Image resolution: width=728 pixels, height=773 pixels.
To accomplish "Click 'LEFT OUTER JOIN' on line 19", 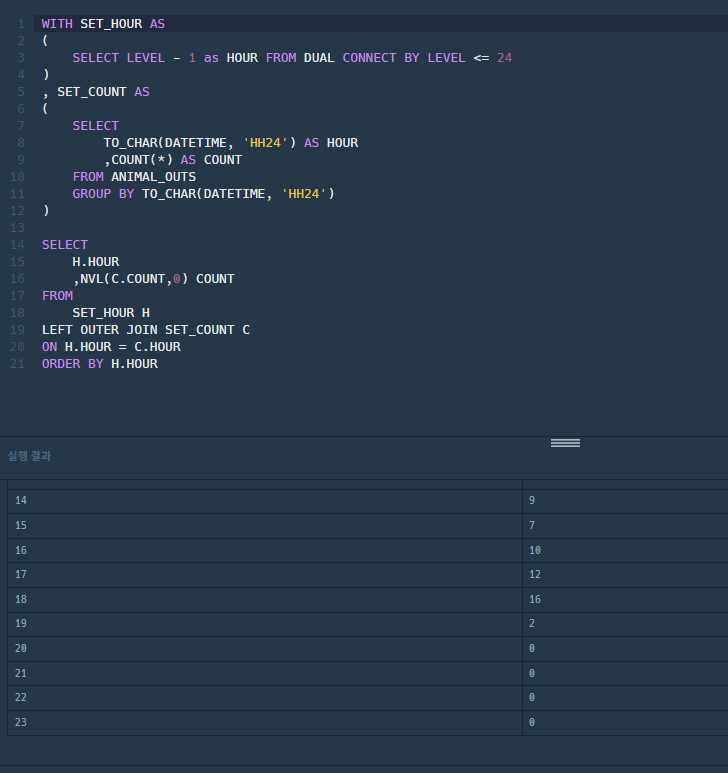I will [x=100, y=330].
